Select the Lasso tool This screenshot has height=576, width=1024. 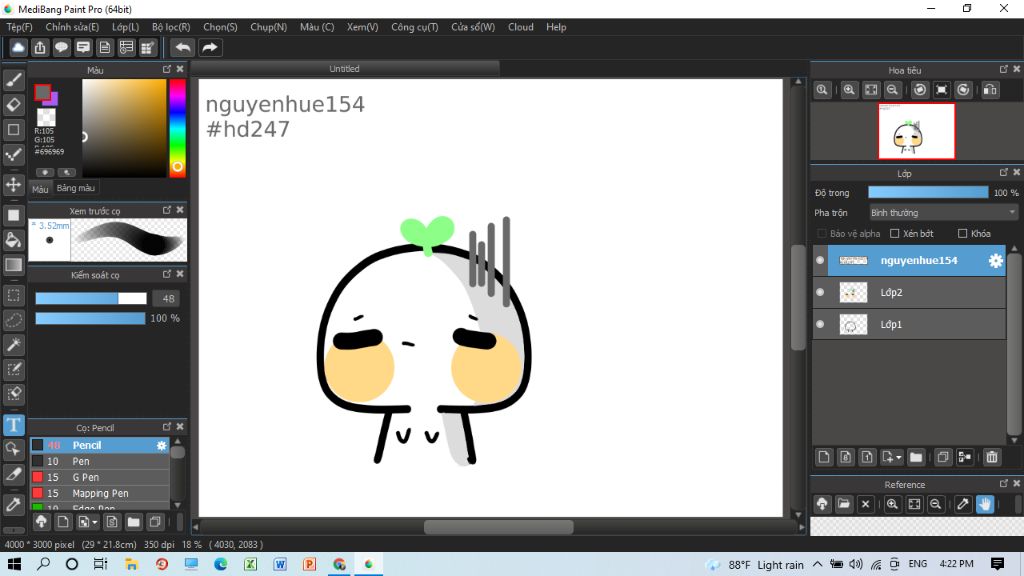pos(14,320)
